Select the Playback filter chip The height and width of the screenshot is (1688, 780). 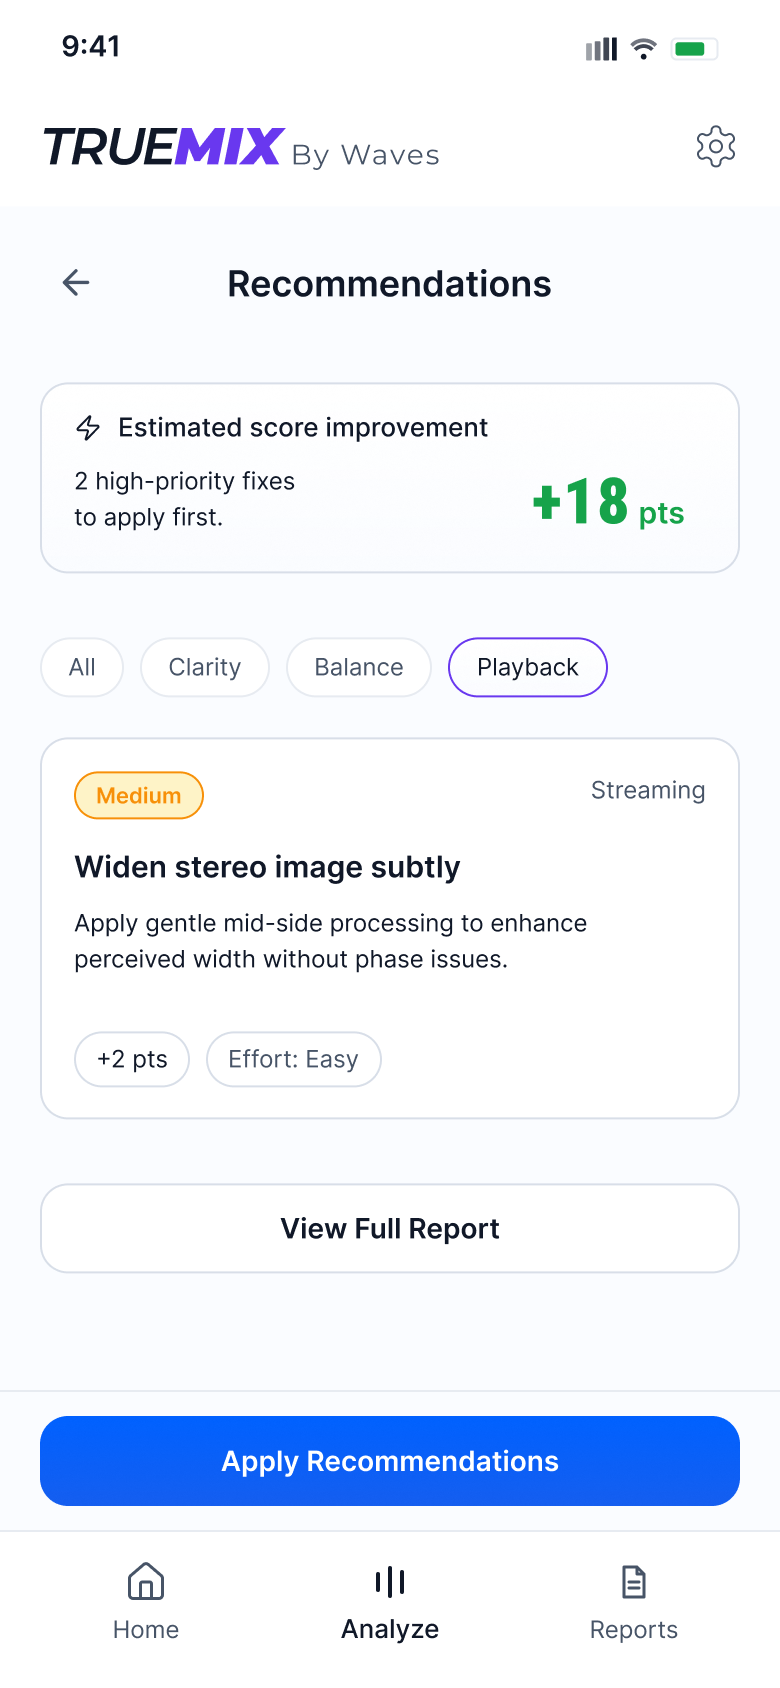pos(528,667)
